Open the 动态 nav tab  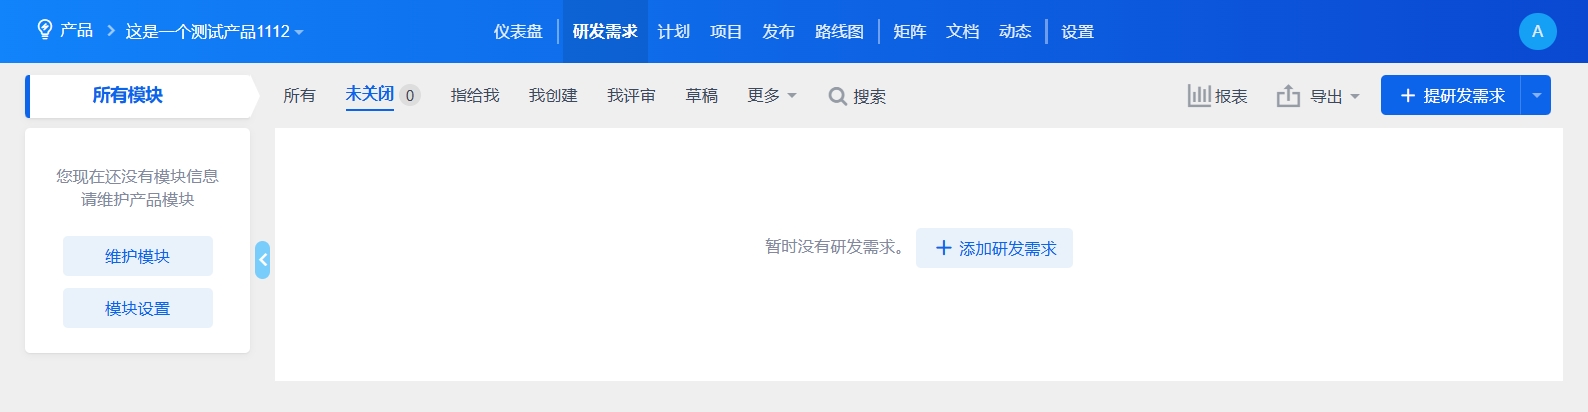tap(1015, 32)
